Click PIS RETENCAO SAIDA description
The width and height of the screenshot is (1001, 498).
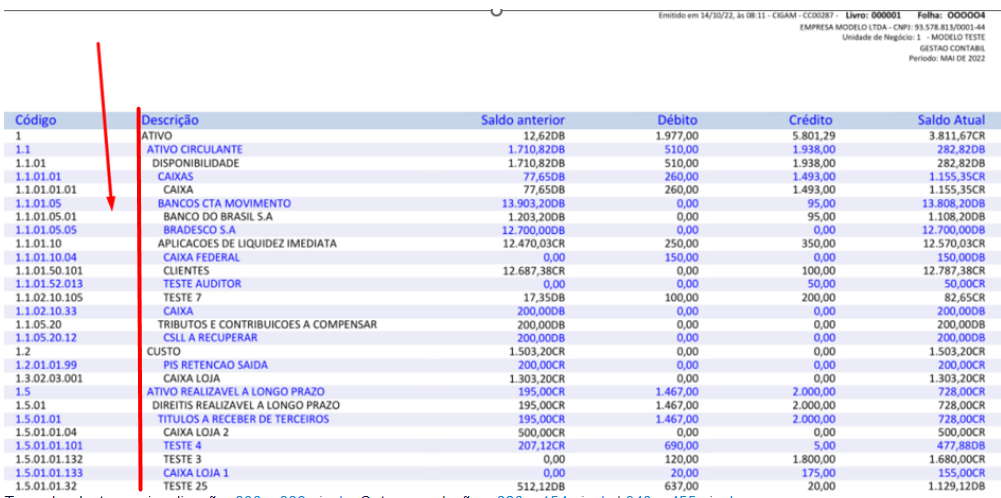point(215,365)
